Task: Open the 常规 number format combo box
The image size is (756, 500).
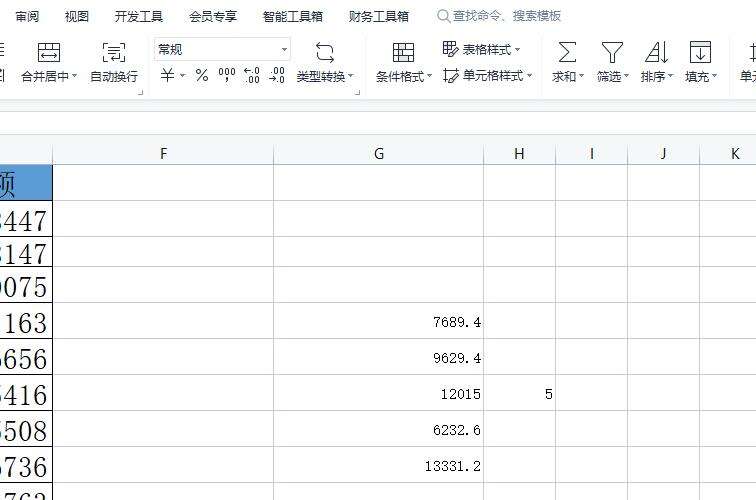Action: coord(222,49)
